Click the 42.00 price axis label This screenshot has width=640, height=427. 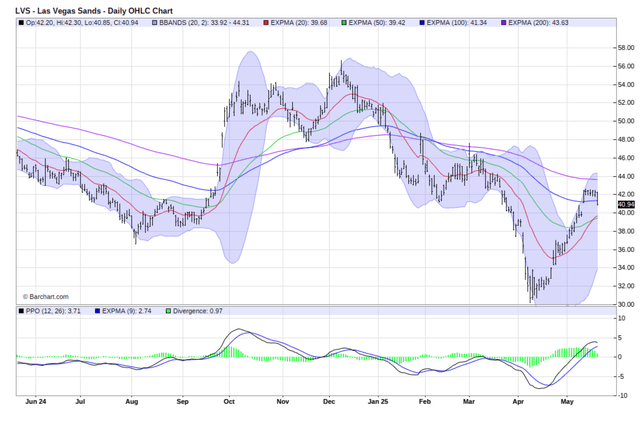(x=626, y=194)
